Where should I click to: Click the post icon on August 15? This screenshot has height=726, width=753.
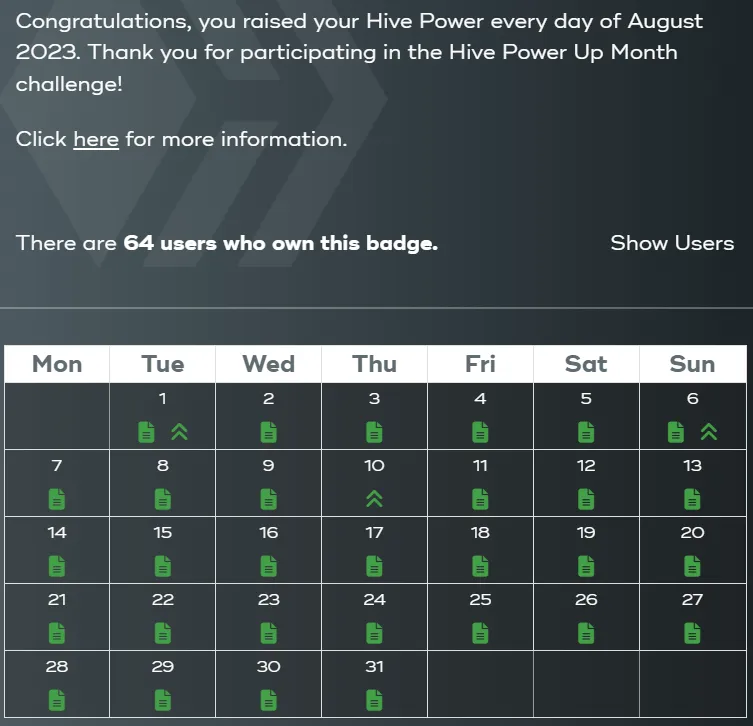pyautogui.click(x=163, y=566)
